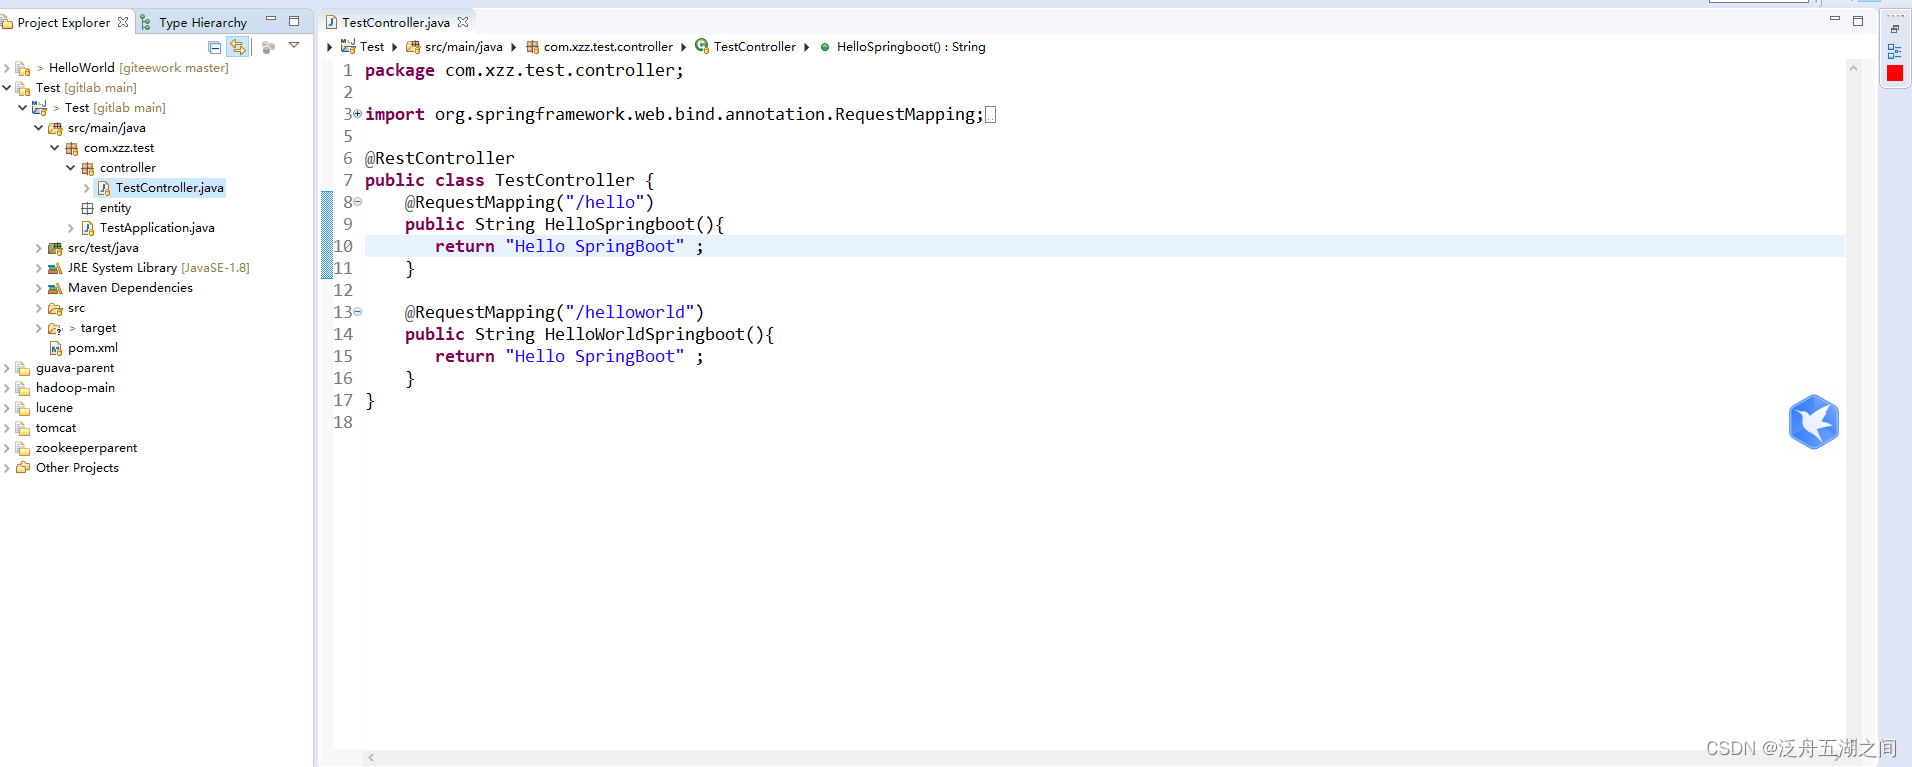Open Project Explorer View Menu dropdown
Screen dimensions: 1912x767
[294, 45]
